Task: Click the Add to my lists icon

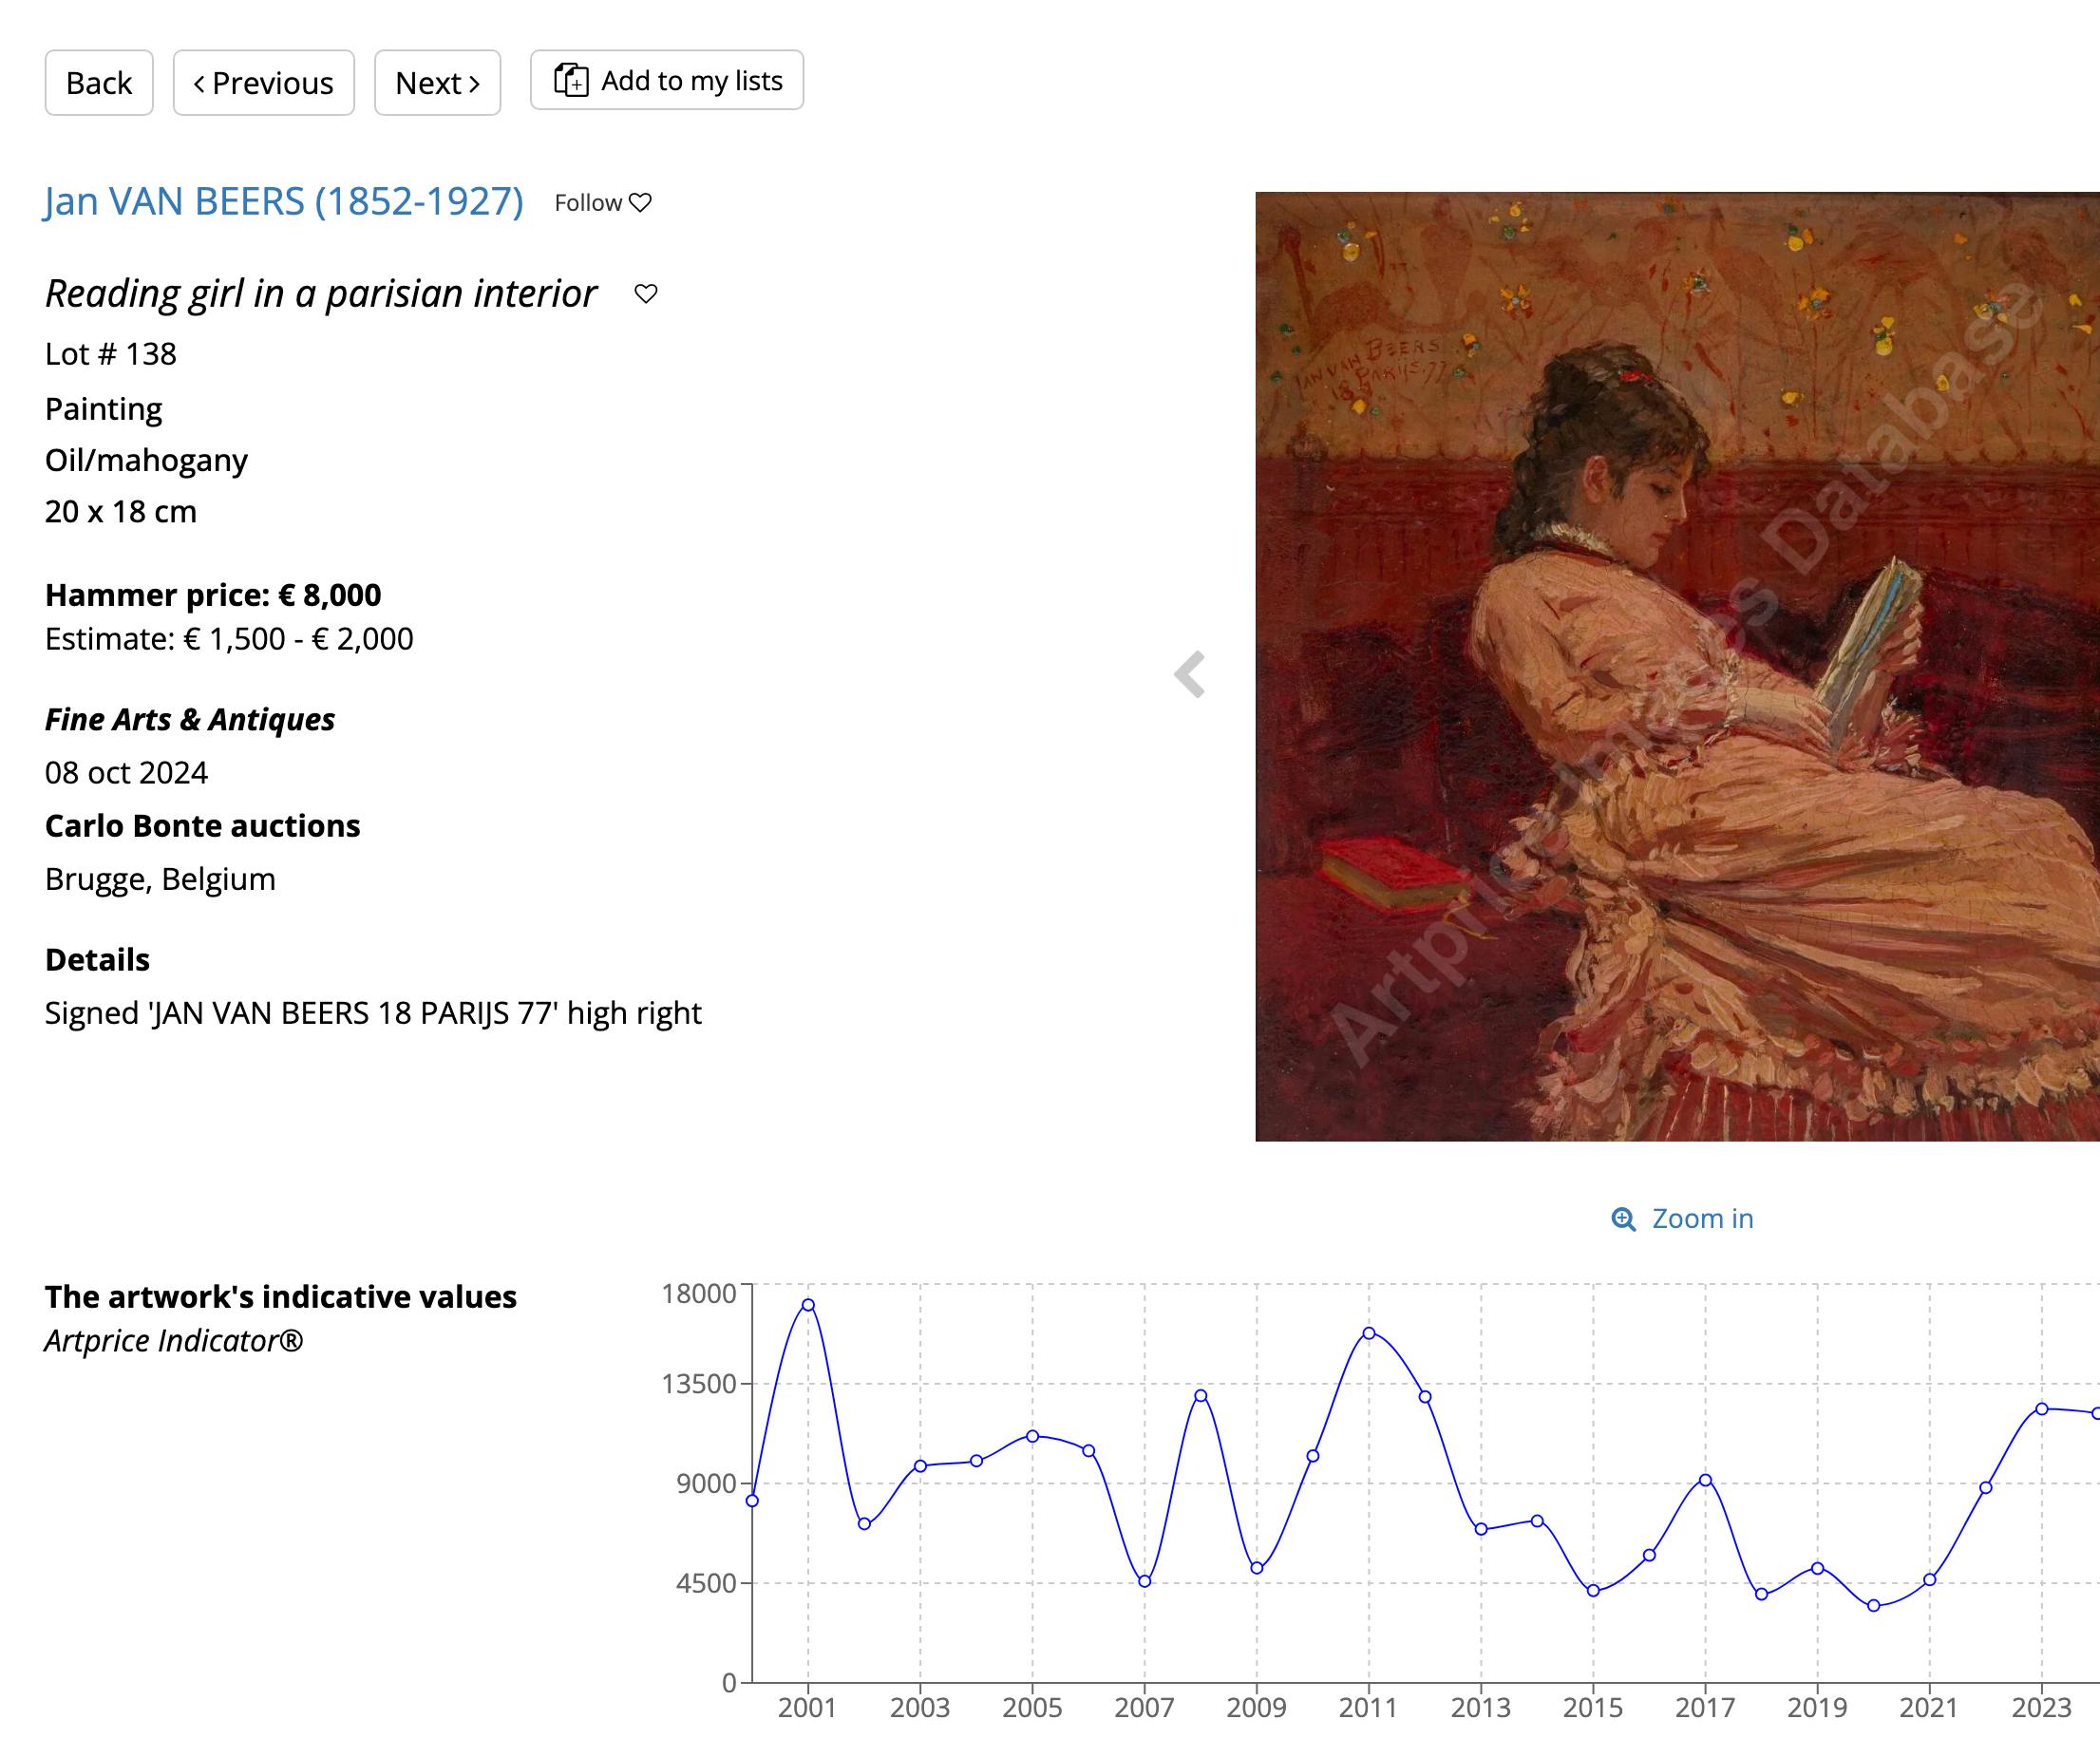Action: click(571, 80)
